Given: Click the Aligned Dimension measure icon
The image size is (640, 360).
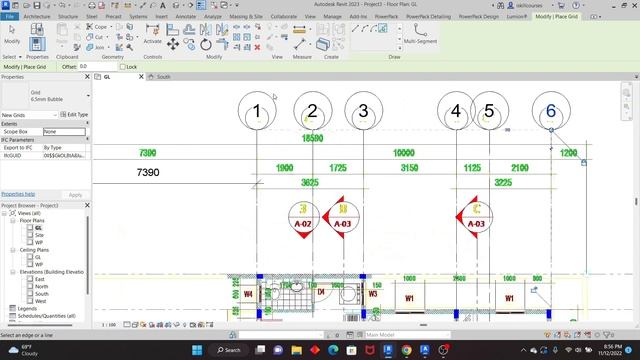Looking at the screenshot, I should (x=299, y=29).
